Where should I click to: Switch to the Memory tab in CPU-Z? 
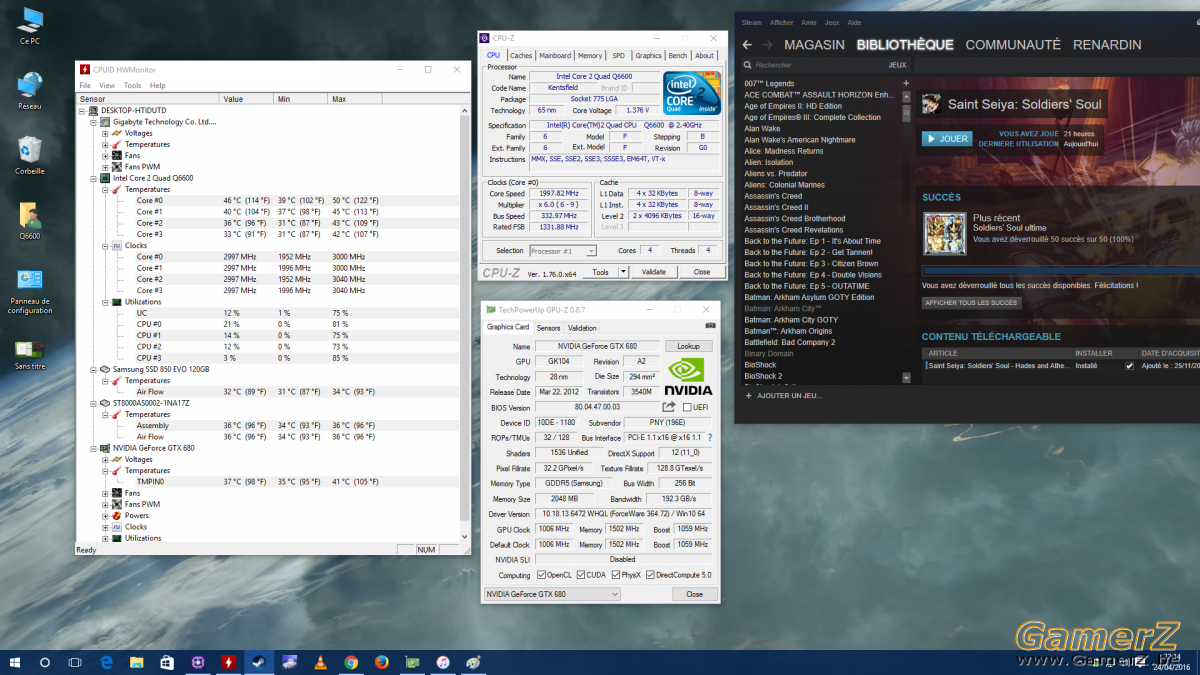click(590, 56)
